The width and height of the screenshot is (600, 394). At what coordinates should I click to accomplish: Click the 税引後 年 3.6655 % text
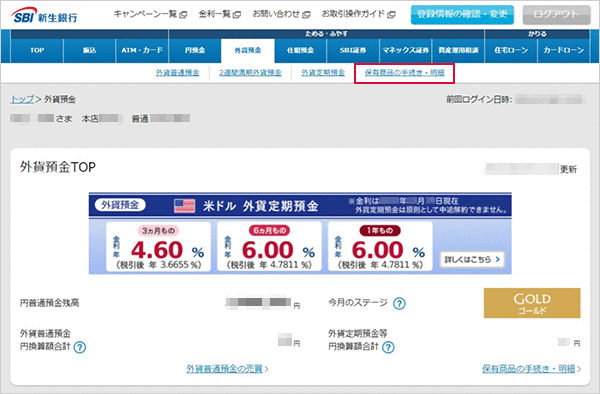tap(158, 265)
